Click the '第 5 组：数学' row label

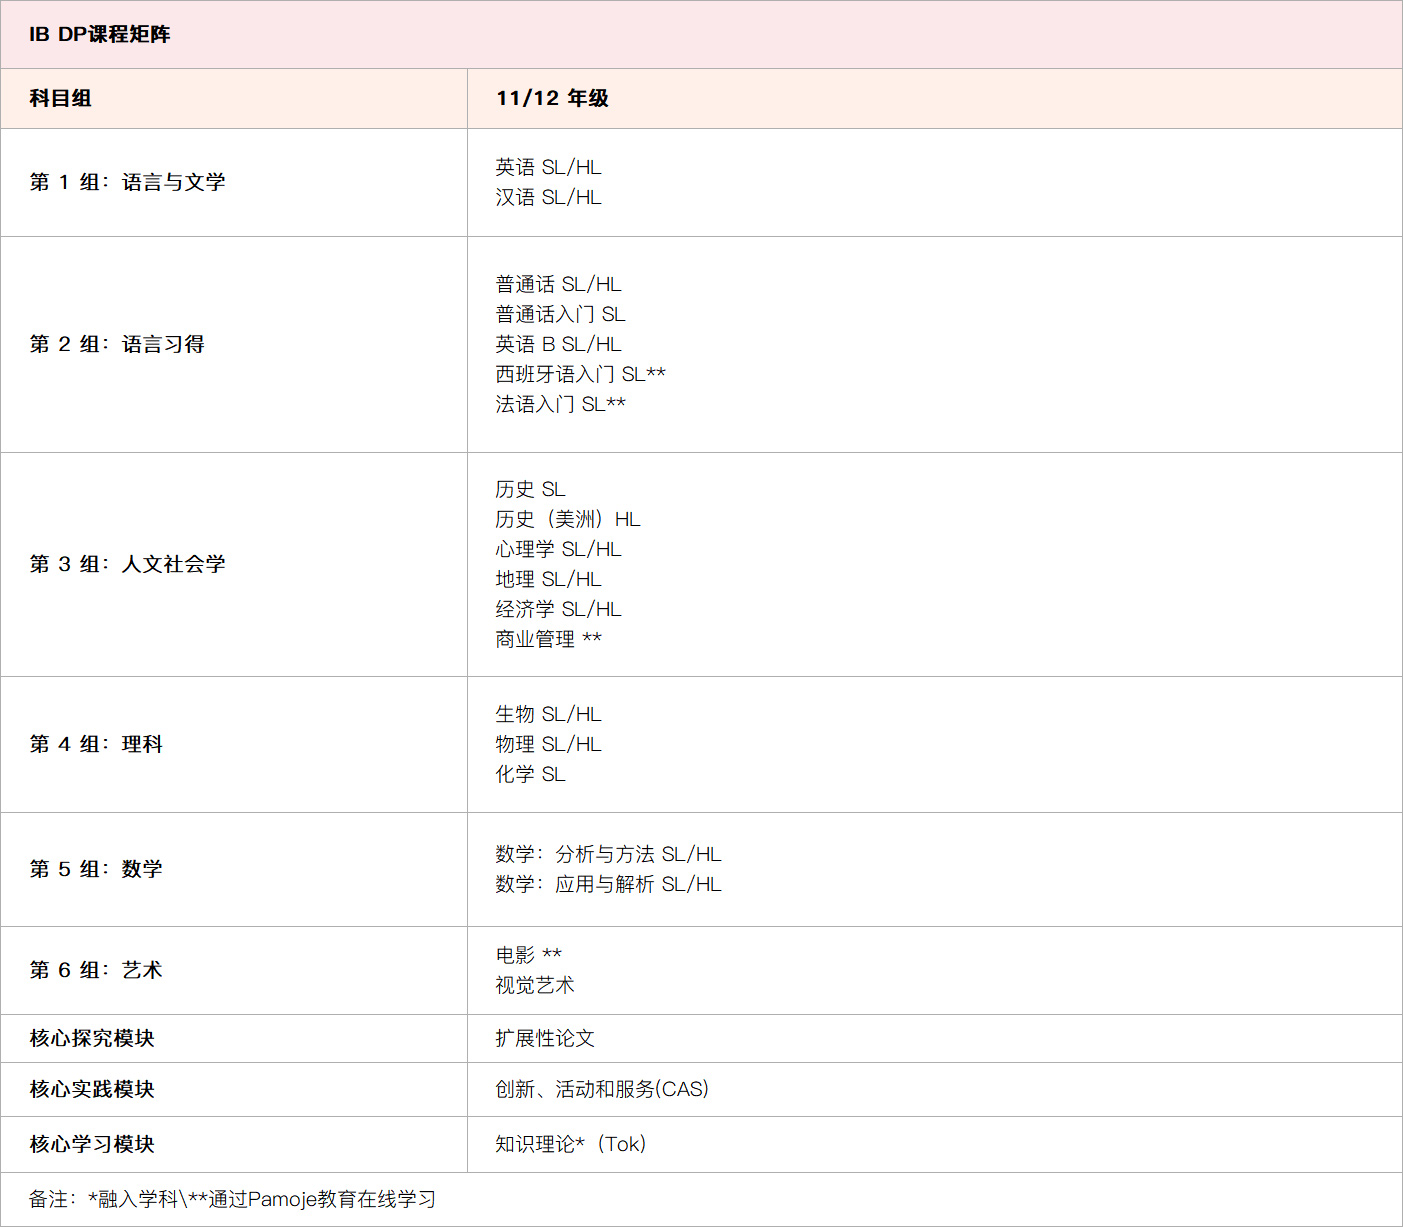[96, 869]
